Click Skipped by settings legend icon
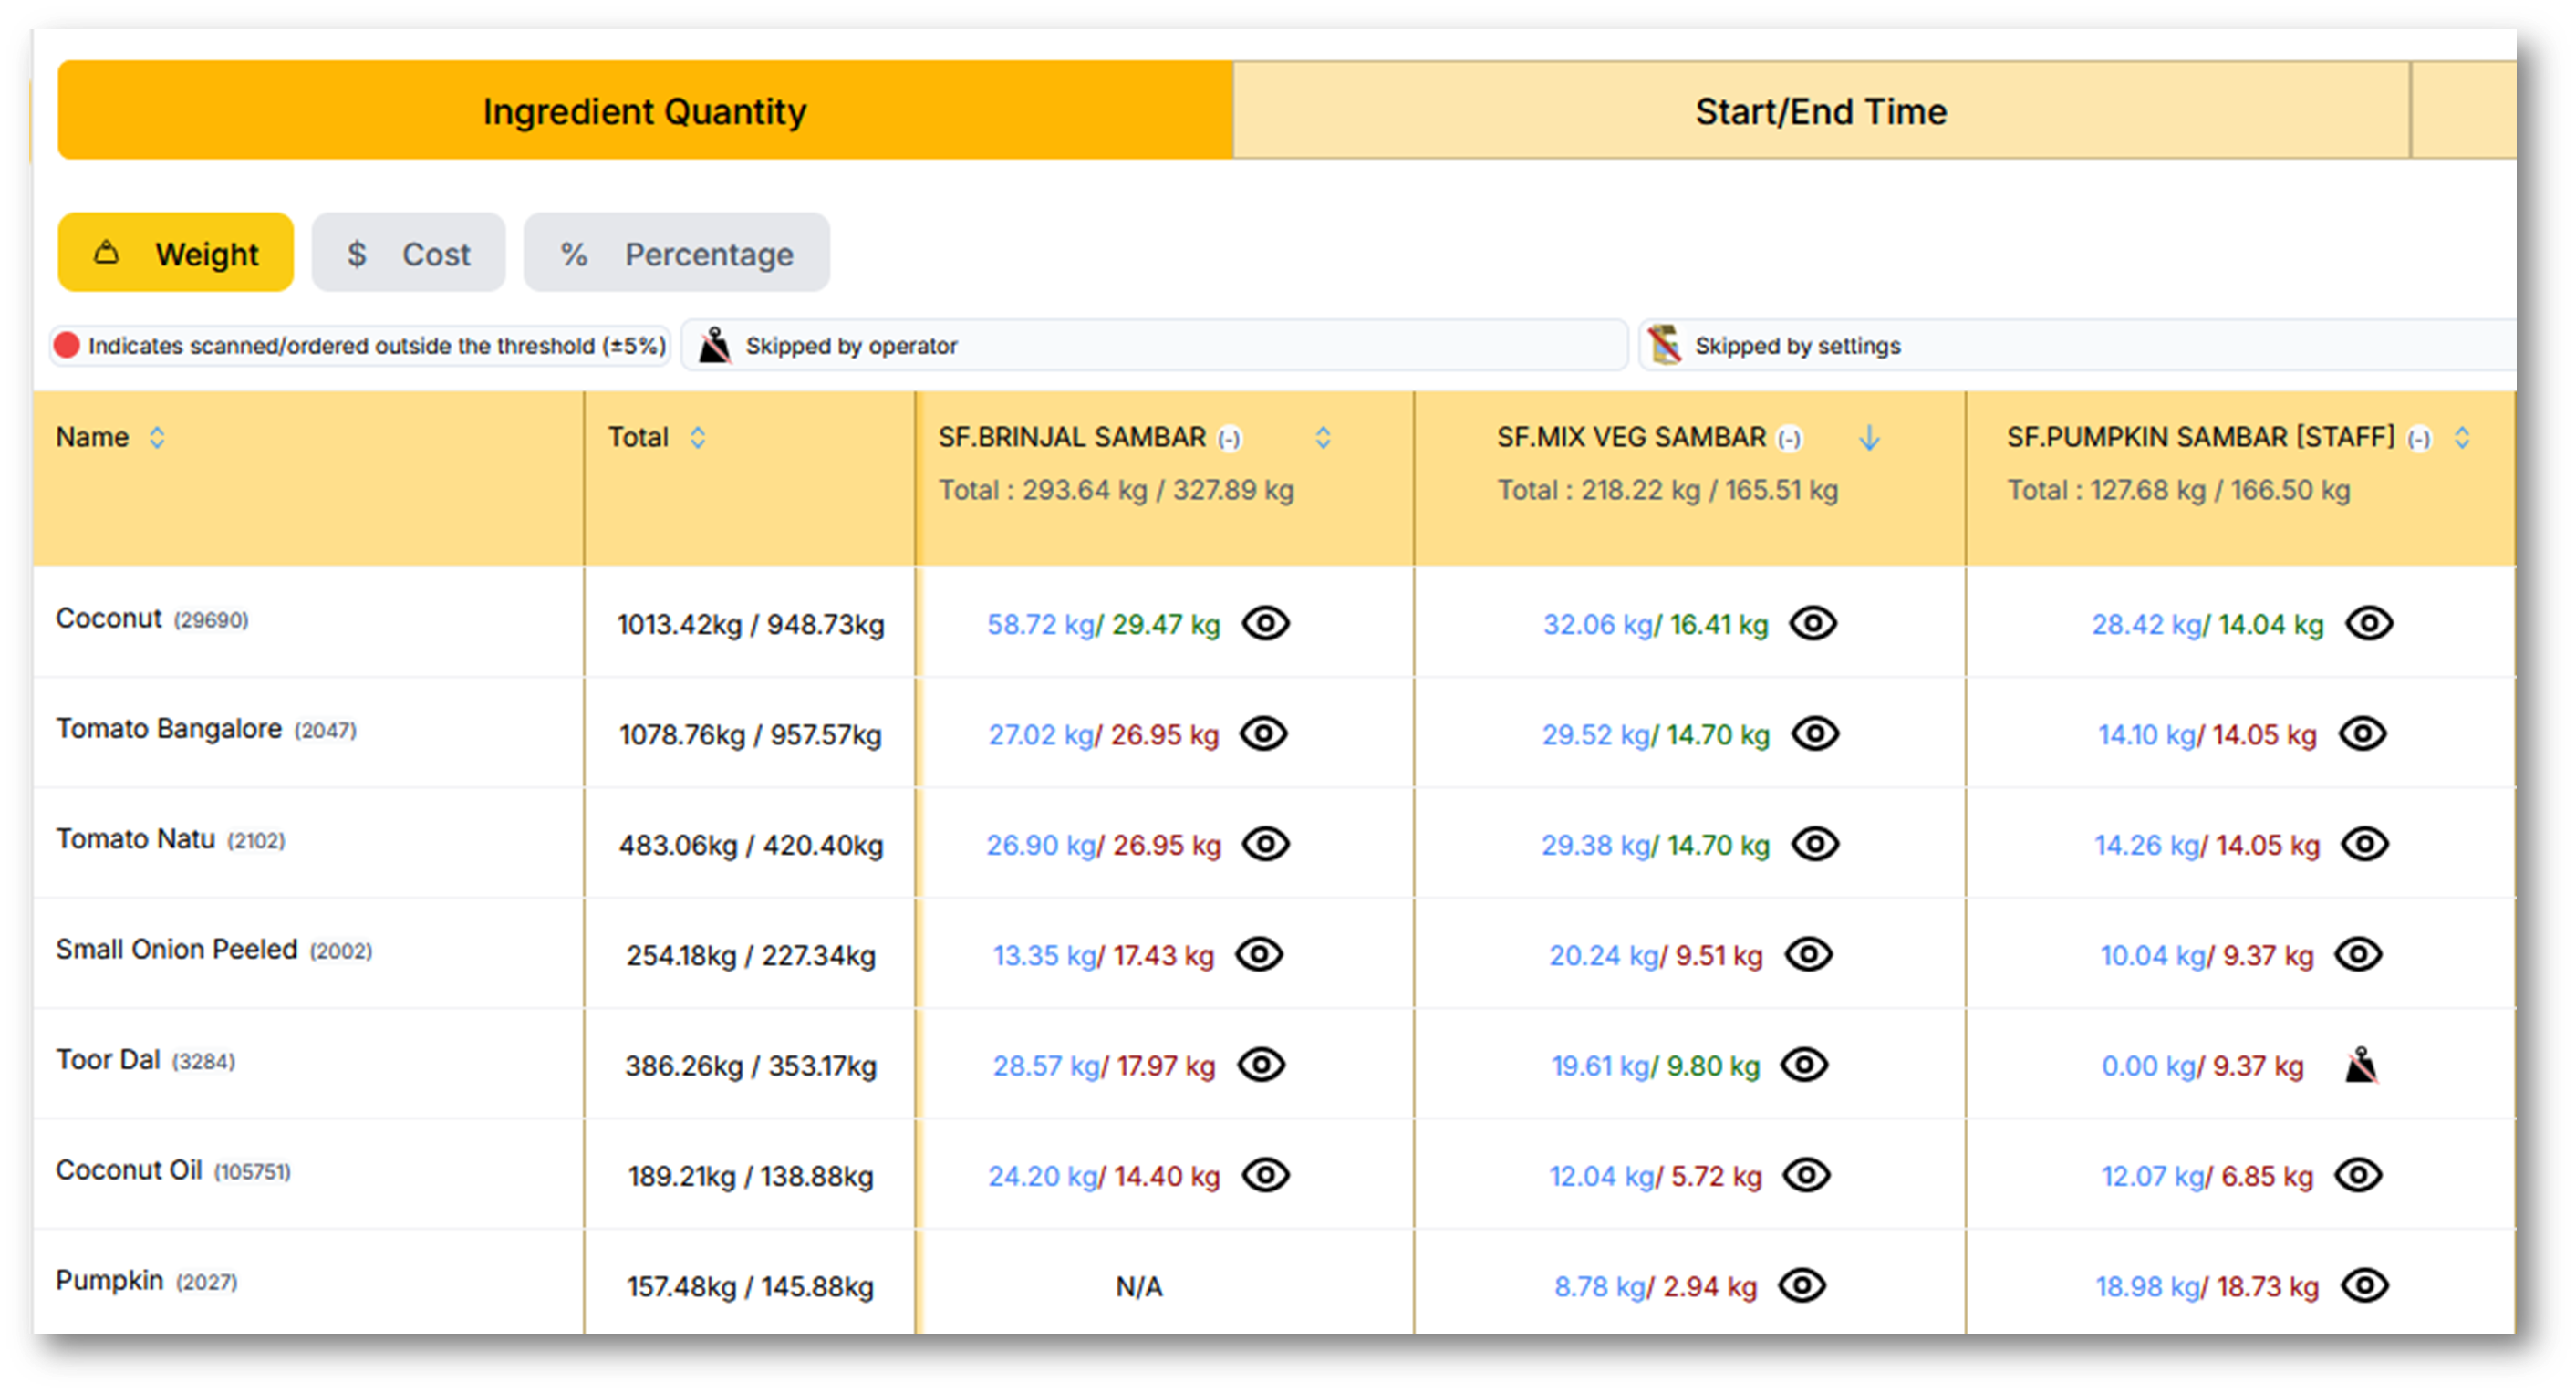 coord(1665,345)
